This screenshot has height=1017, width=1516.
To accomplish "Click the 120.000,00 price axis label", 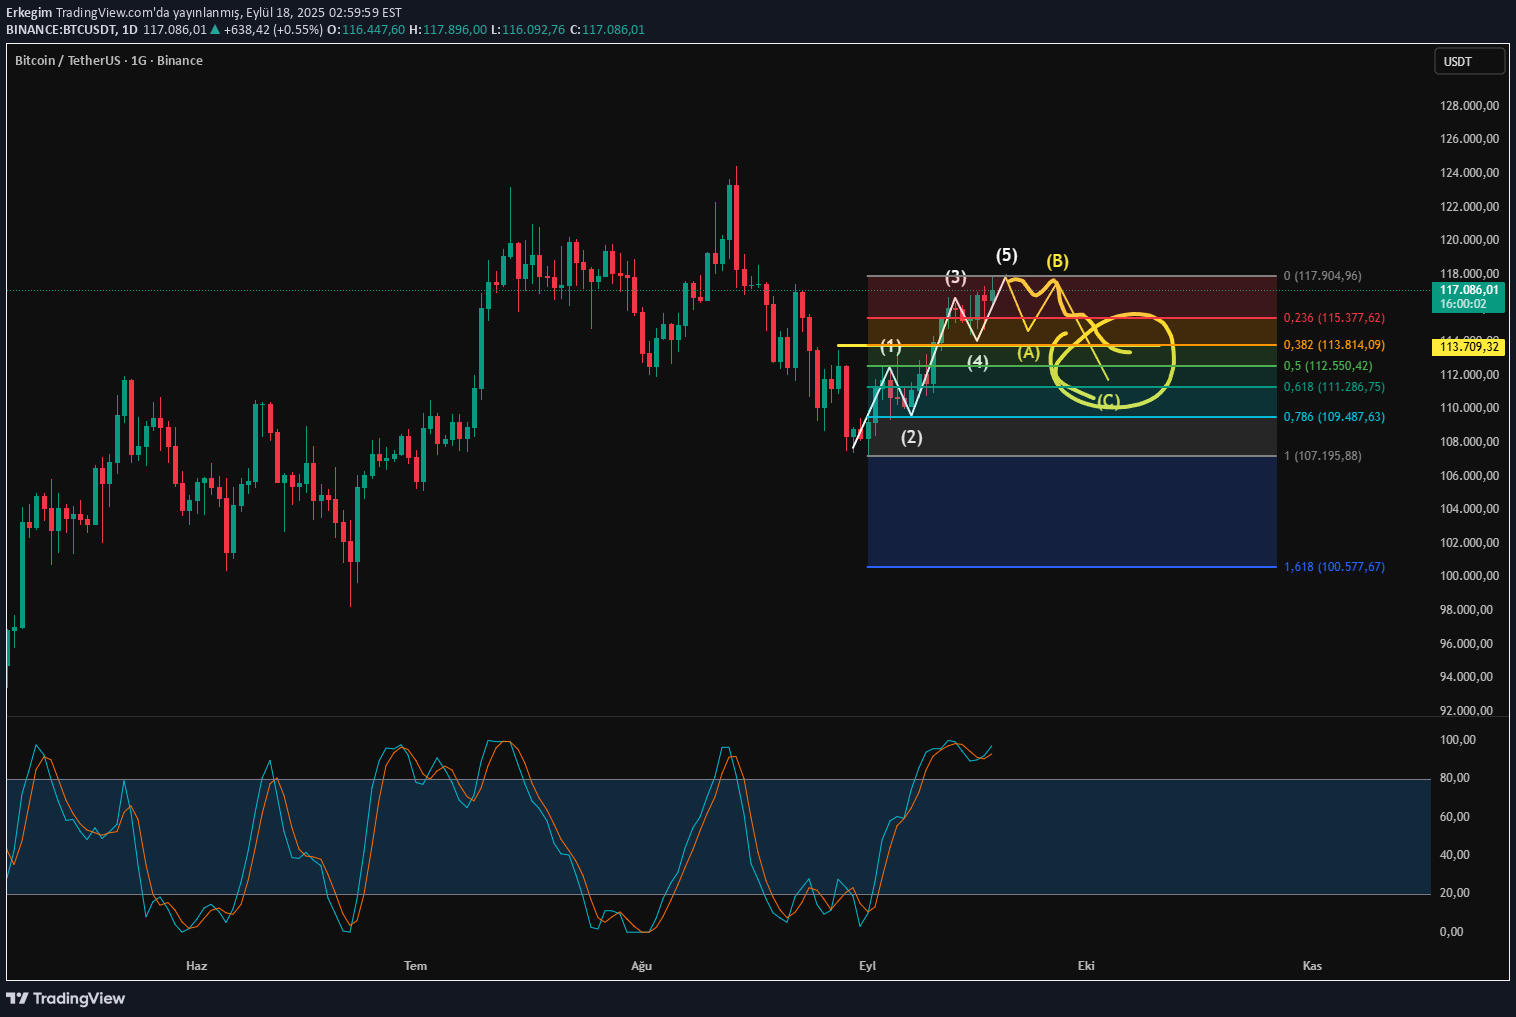I will pos(1469,240).
